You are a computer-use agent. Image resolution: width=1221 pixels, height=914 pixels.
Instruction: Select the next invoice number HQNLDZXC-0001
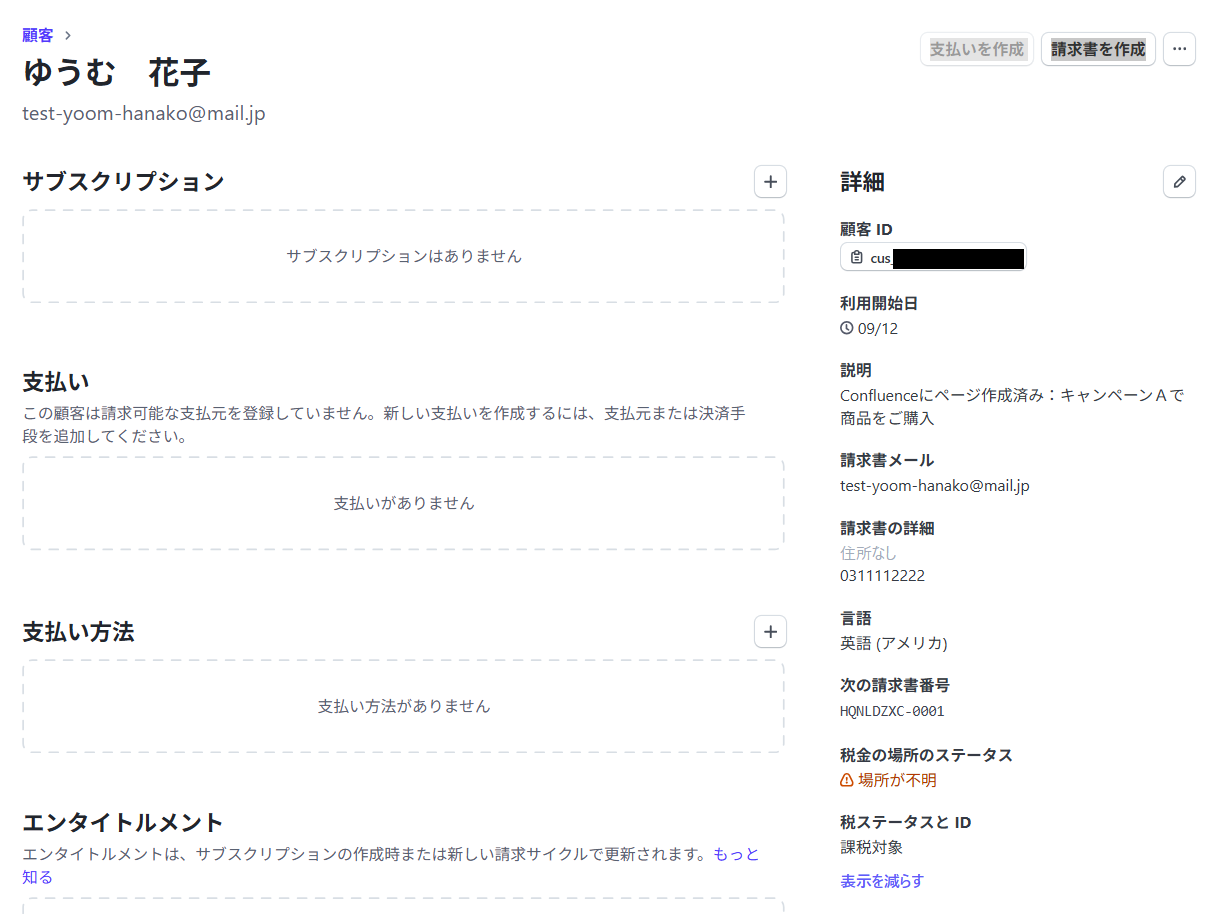892,711
